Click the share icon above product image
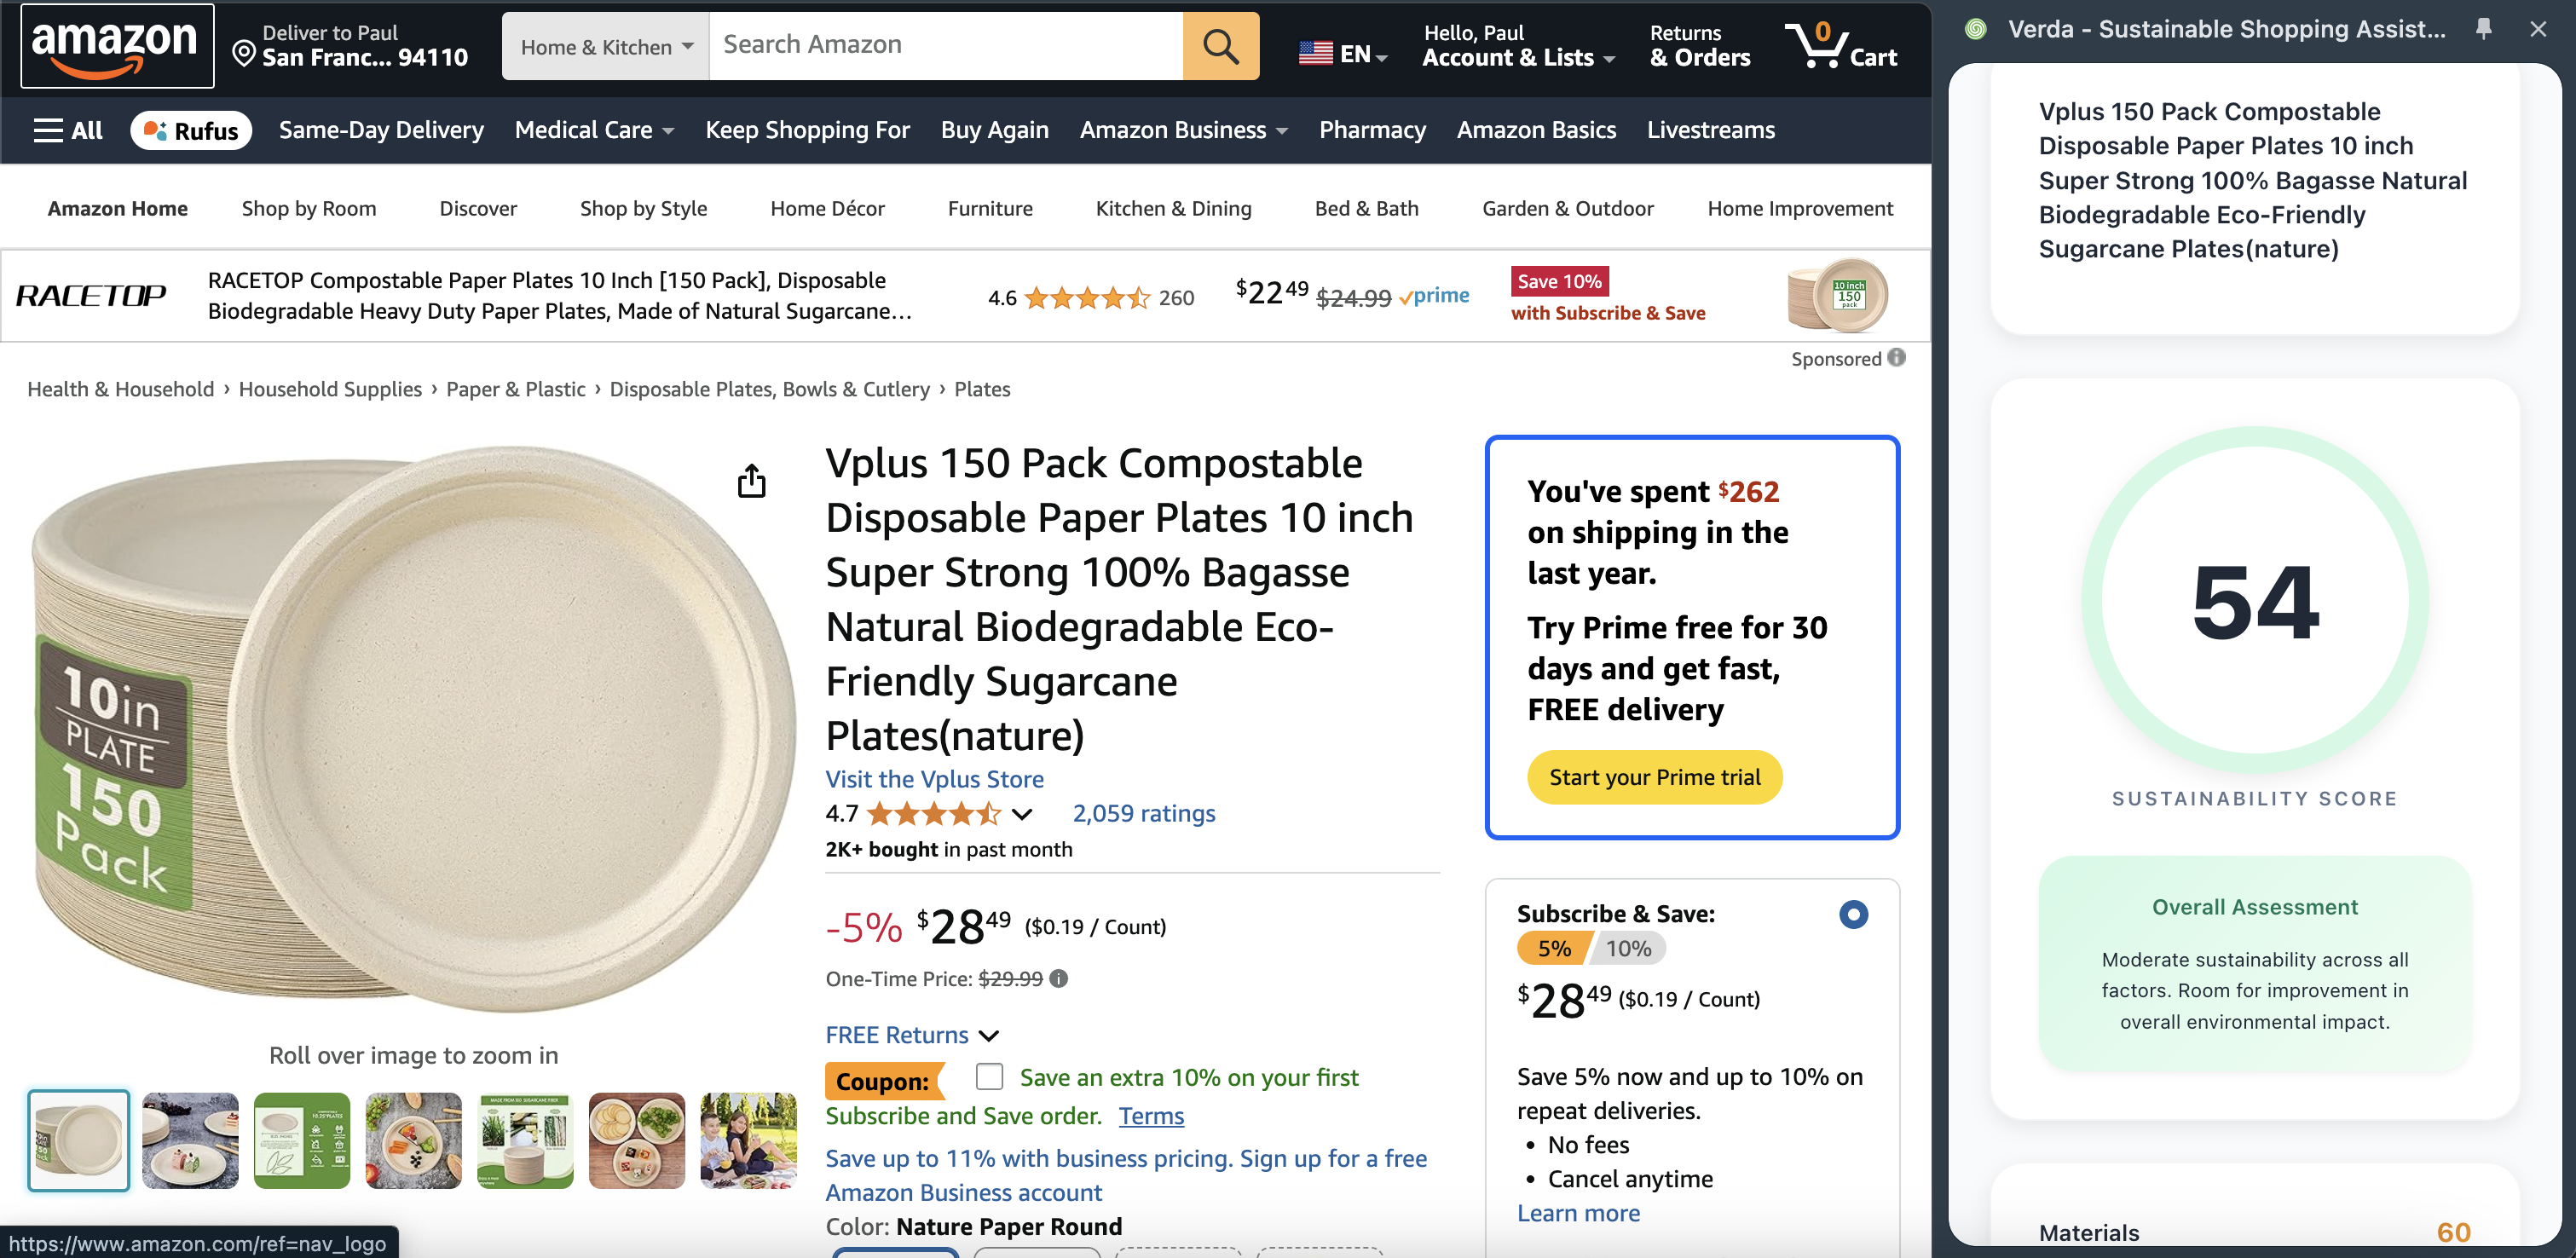The width and height of the screenshot is (2576, 1258). coord(751,481)
